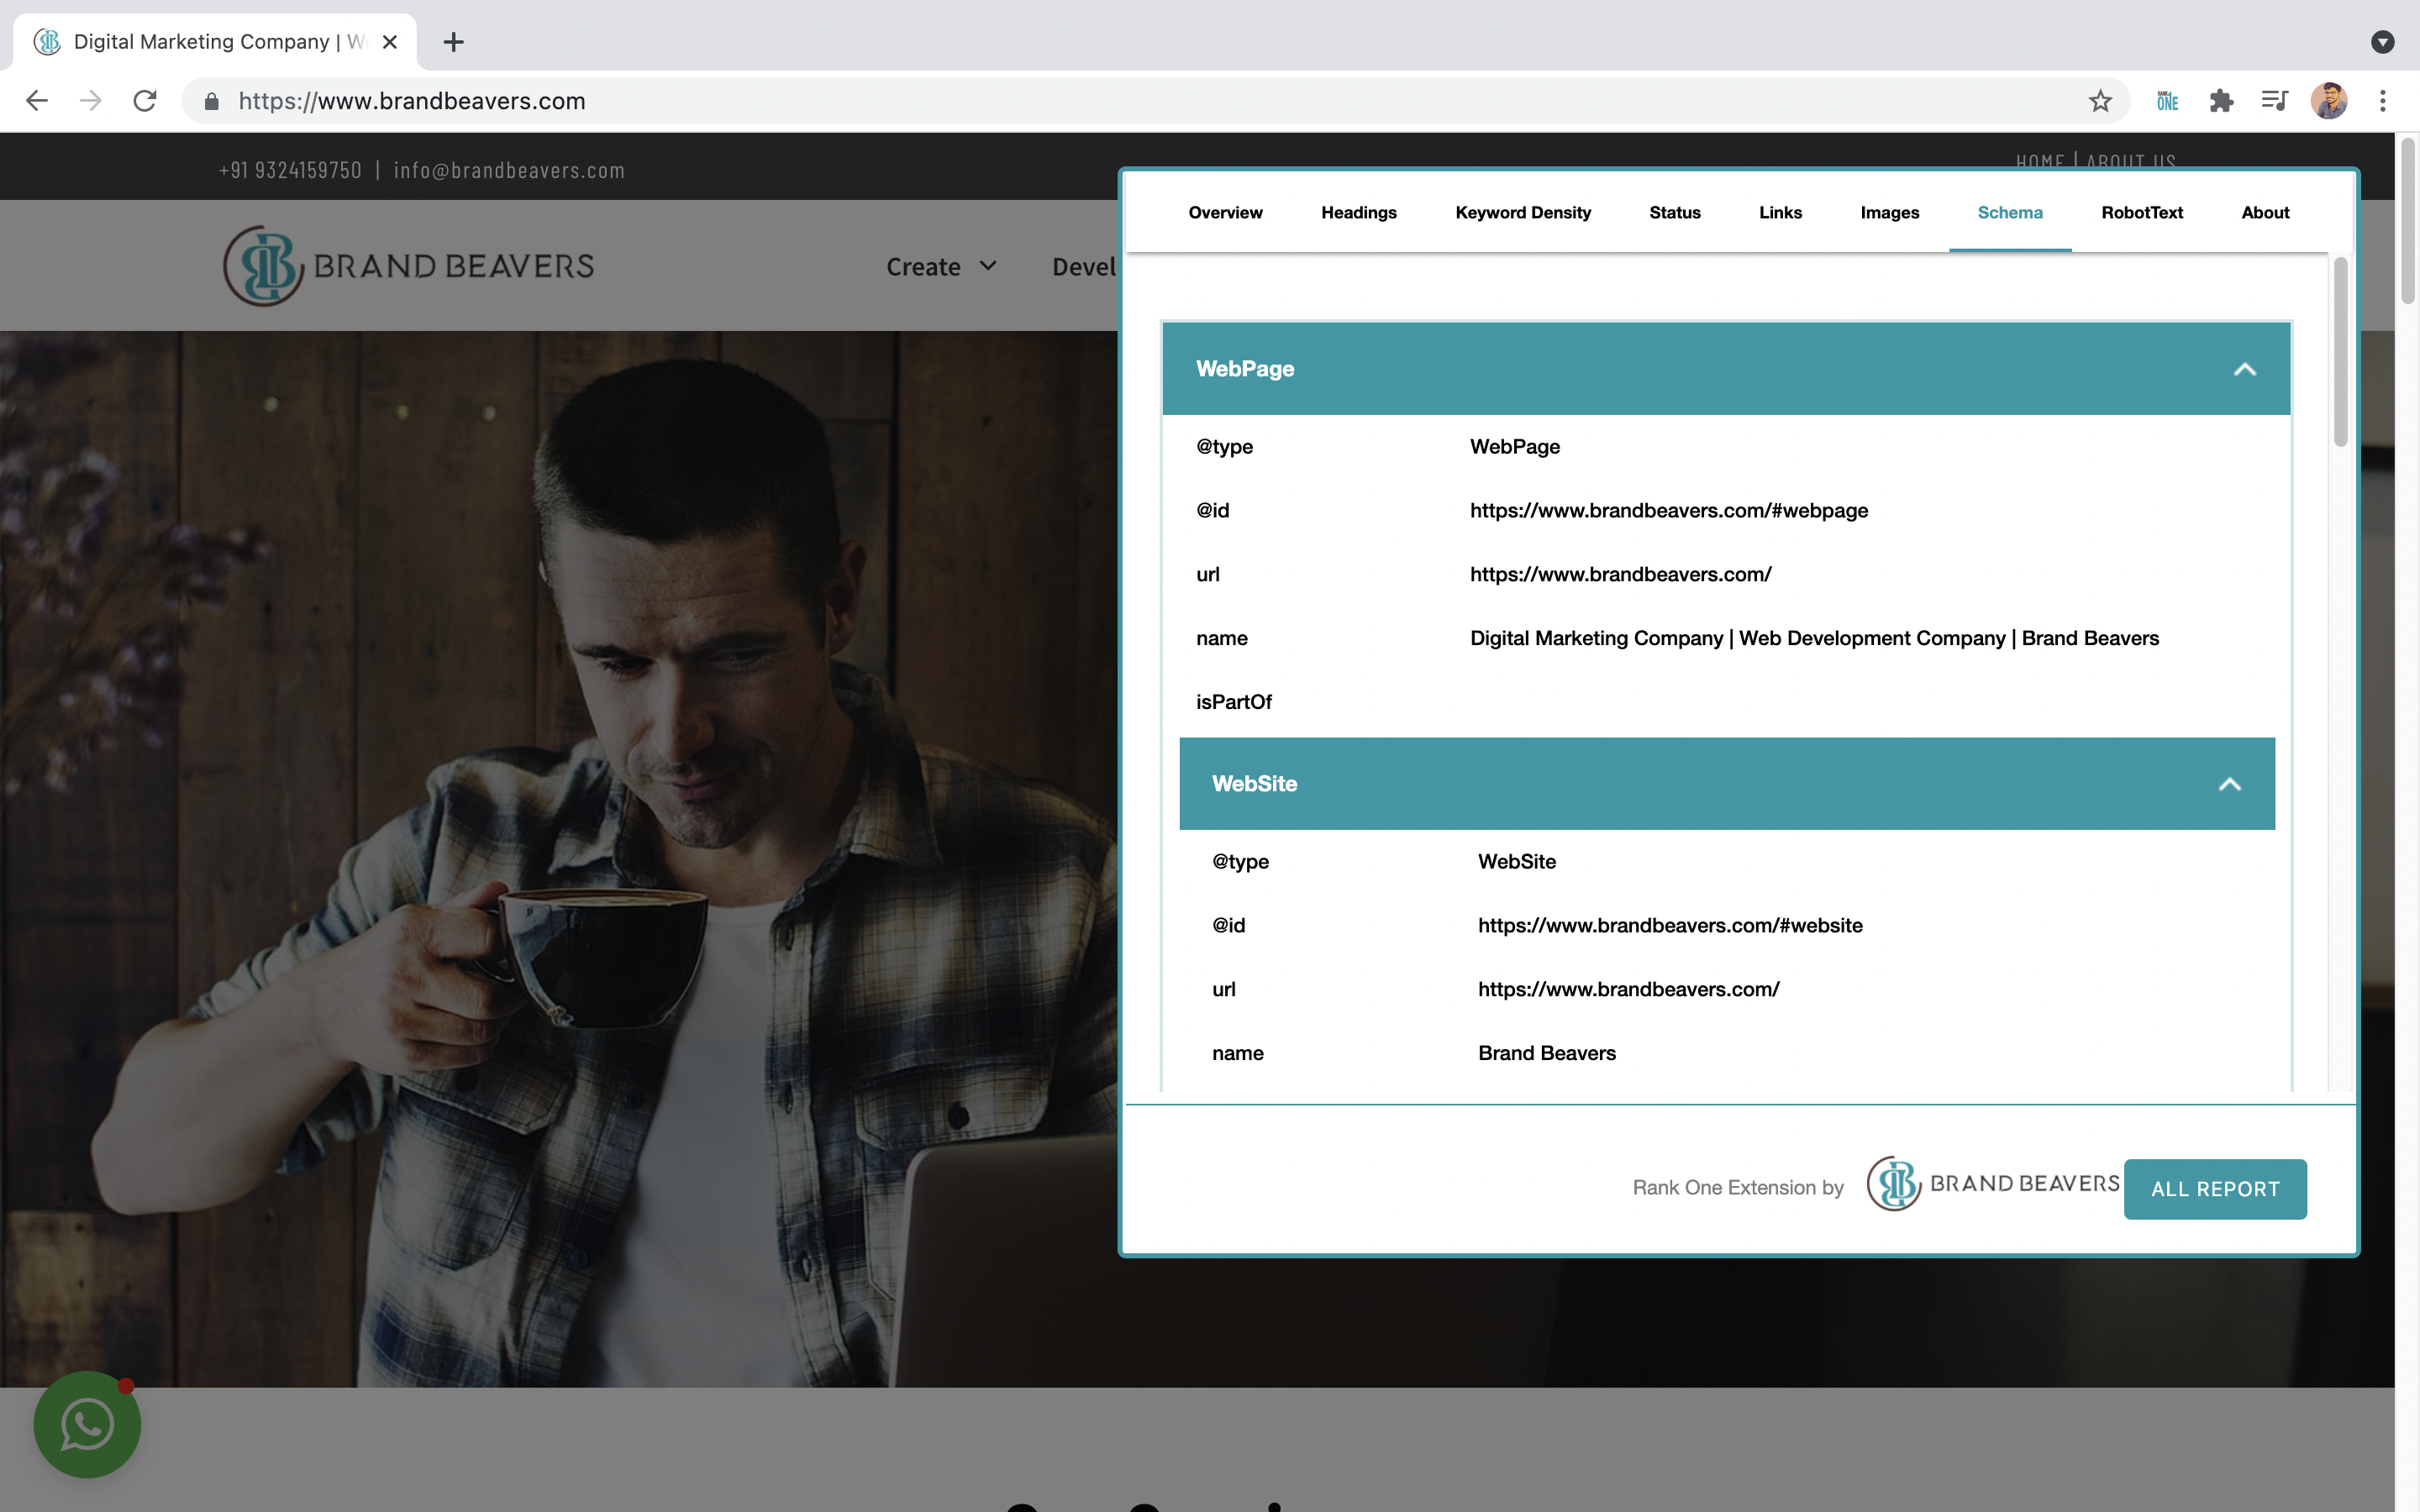Viewport: 2420px width, 1512px height.
Task: Click the back navigation arrow
Action: (36, 100)
